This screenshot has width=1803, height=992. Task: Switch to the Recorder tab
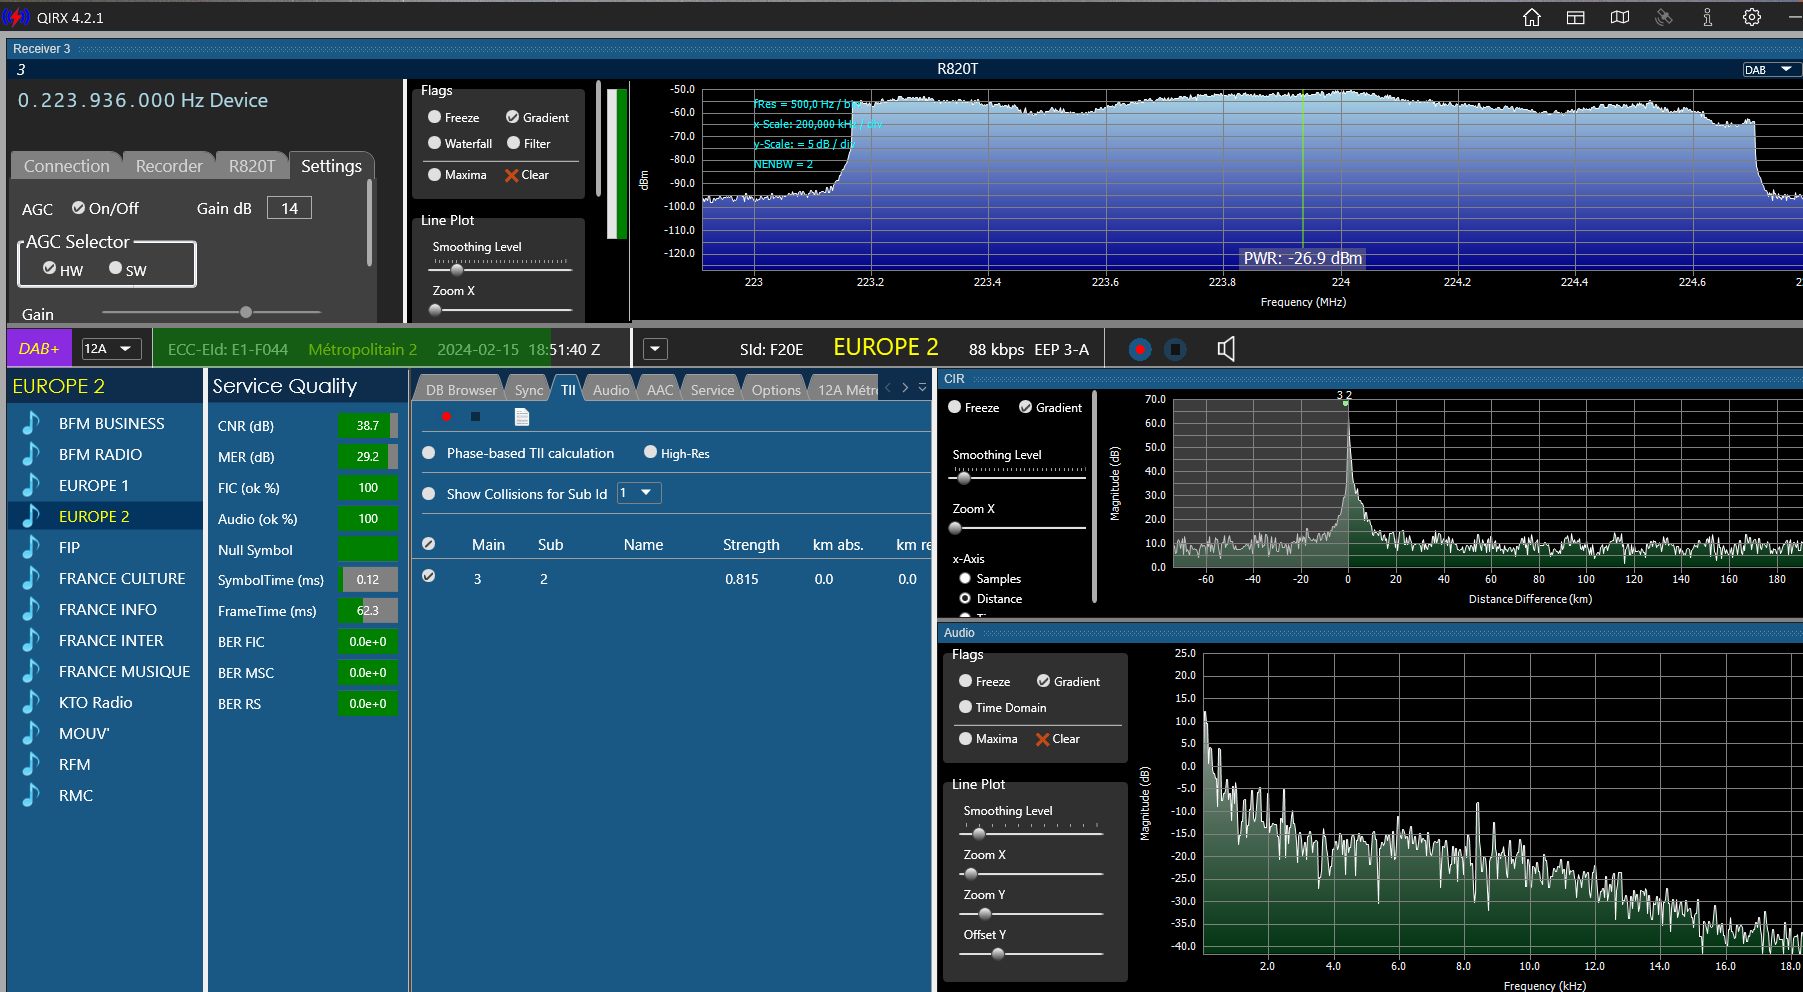(x=169, y=166)
